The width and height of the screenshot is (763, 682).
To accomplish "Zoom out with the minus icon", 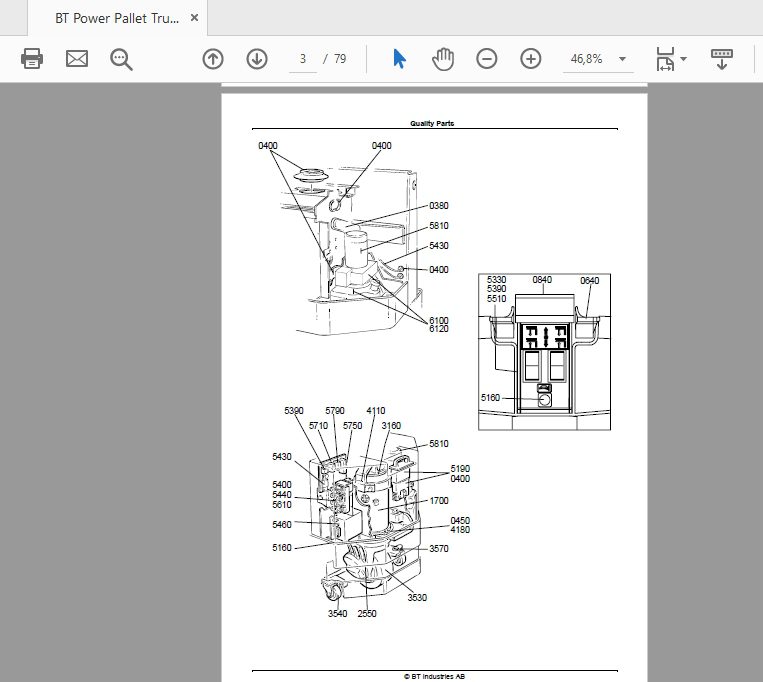I will (x=487, y=59).
